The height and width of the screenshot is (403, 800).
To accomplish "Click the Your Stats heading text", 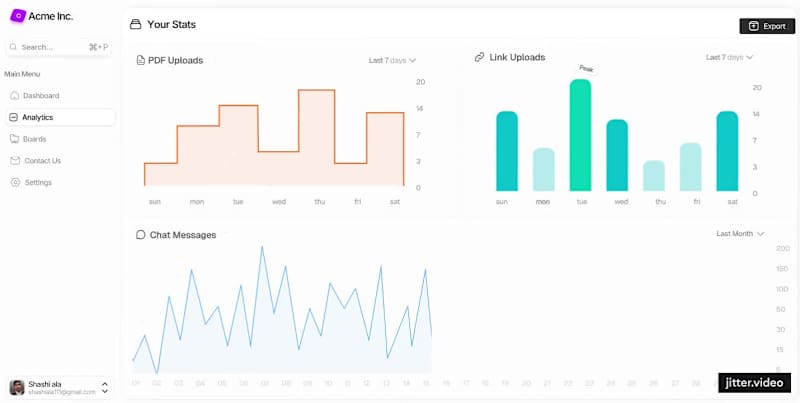I will [171, 24].
